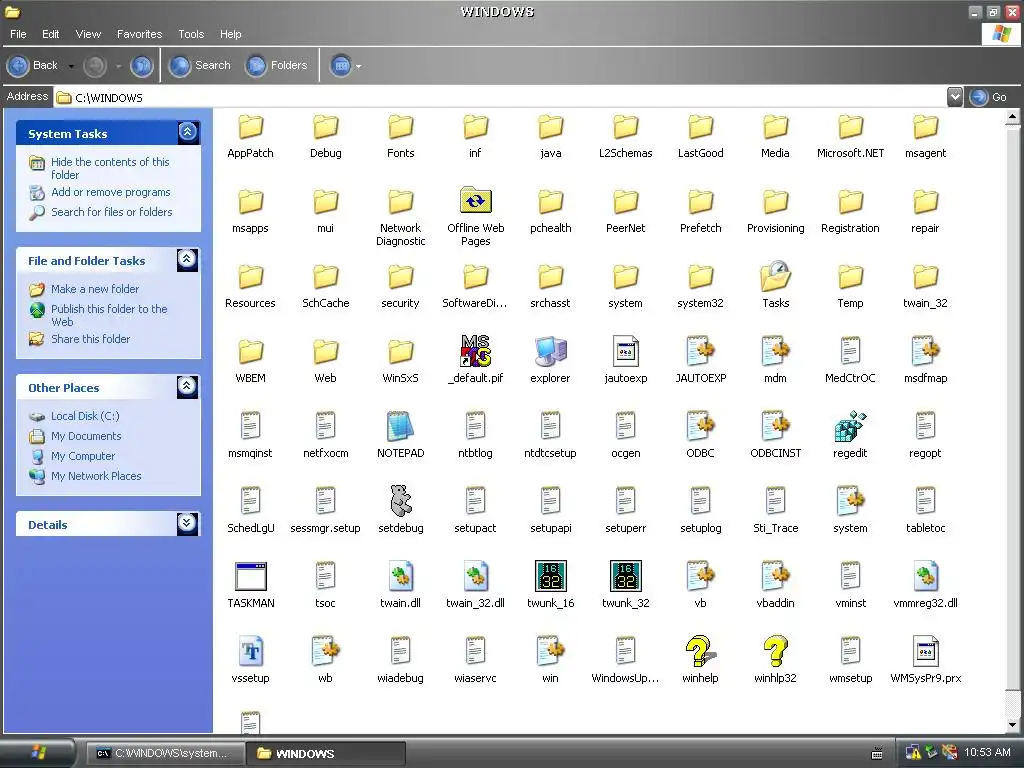
Task: Open the Edit menu
Action: tap(50, 34)
